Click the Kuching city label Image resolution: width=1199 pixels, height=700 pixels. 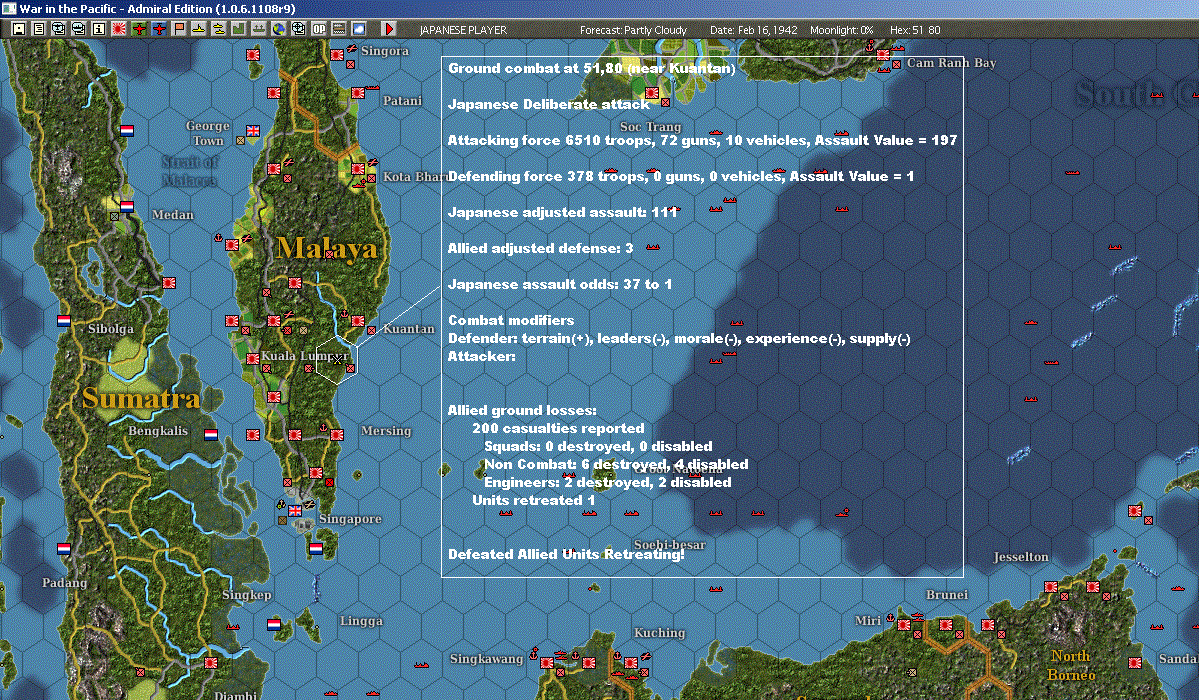[x=659, y=633]
